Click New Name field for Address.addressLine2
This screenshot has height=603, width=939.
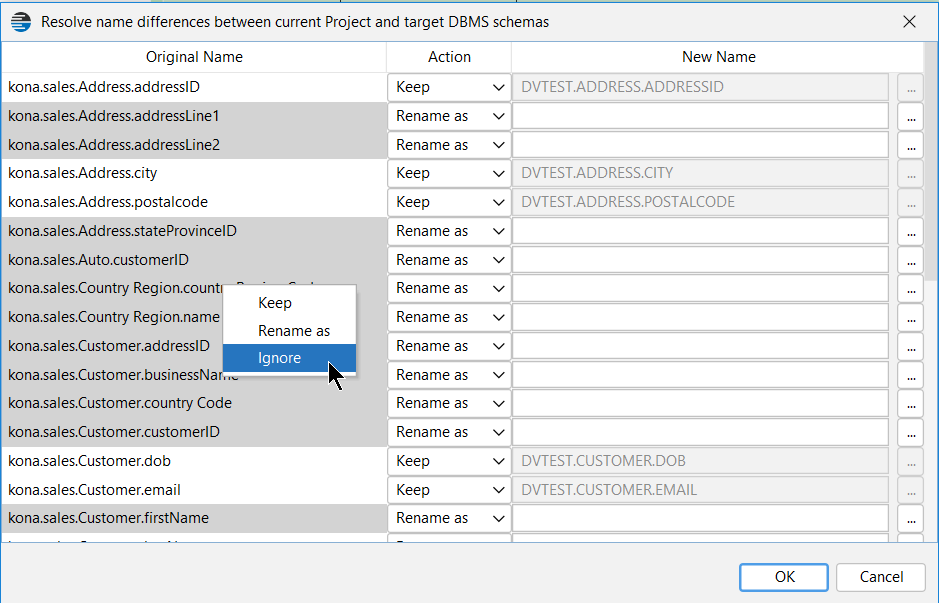(700, 145)
